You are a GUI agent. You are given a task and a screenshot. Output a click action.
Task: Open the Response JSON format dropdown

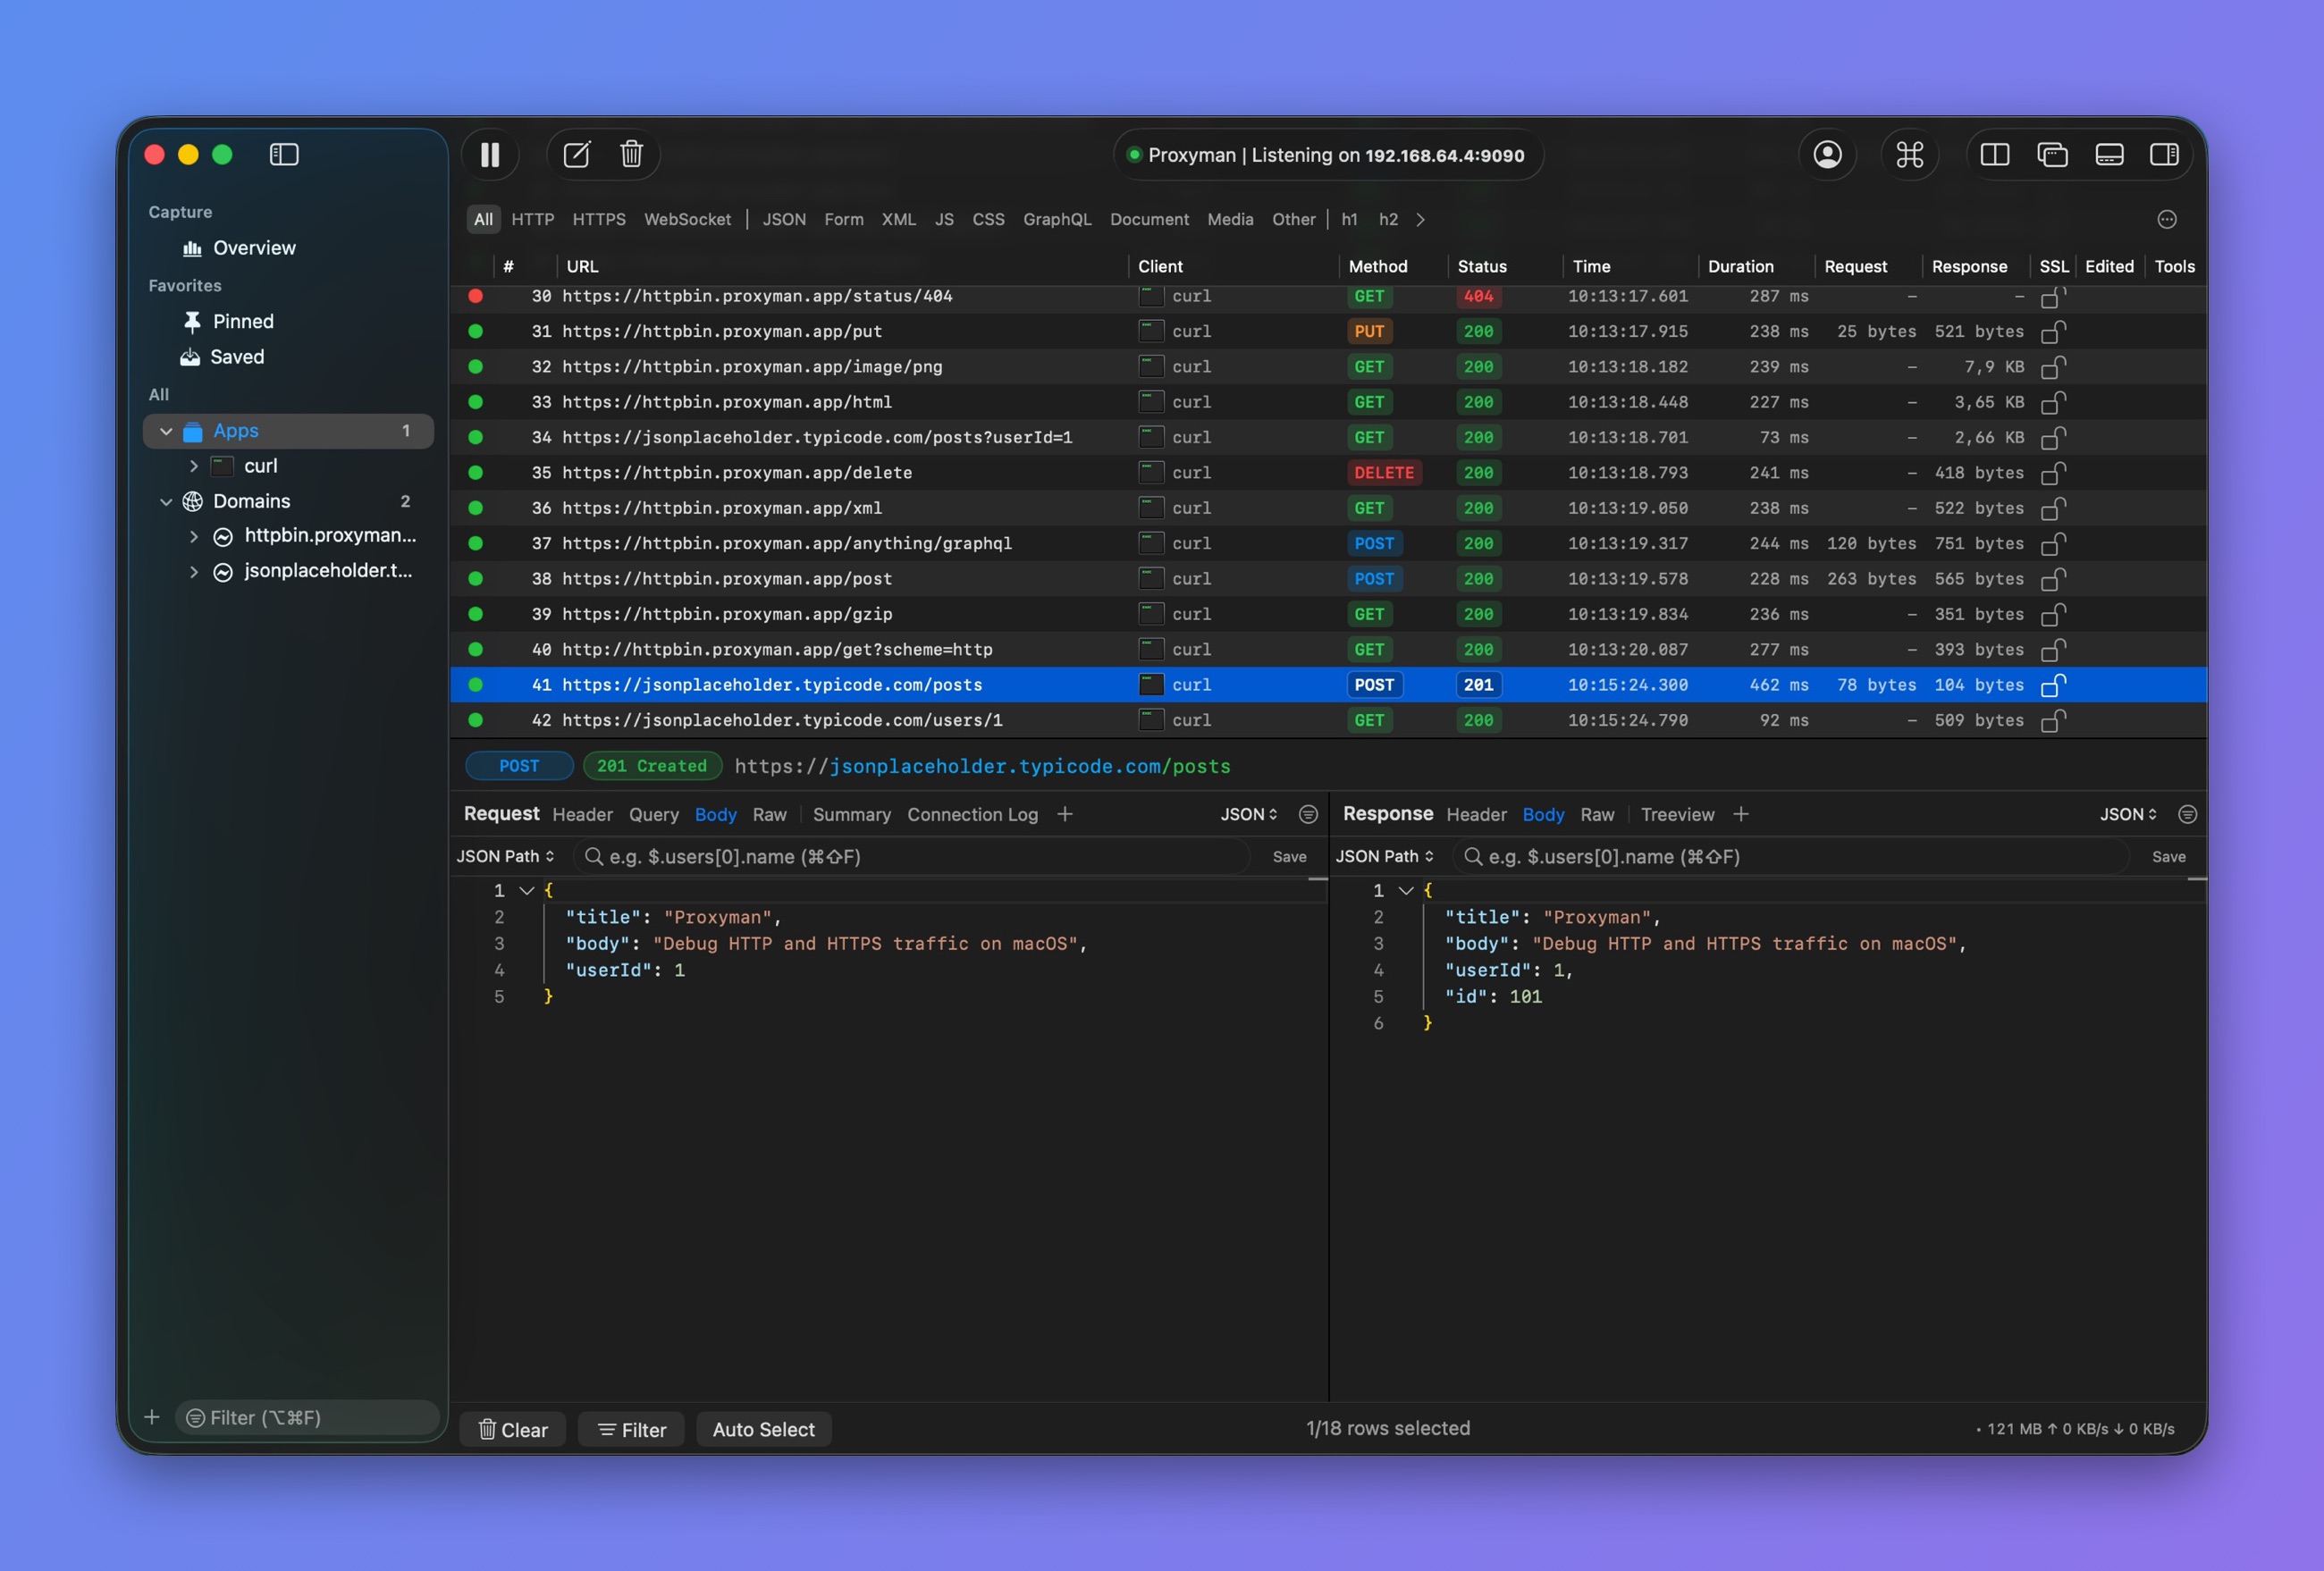point(2128,815)
